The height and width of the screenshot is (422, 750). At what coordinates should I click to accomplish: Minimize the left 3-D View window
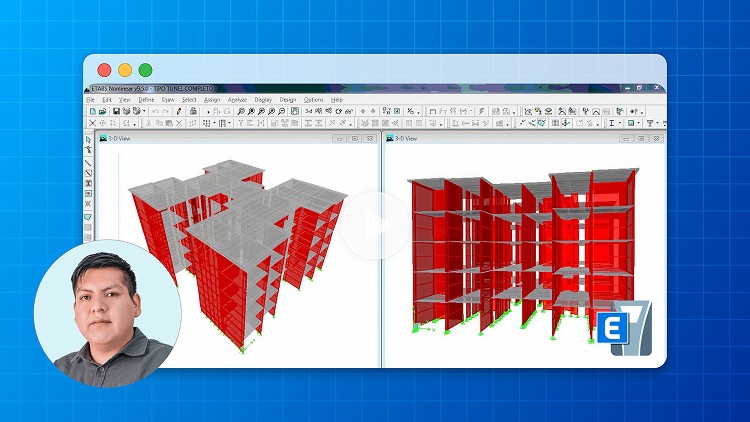click(x=340, y=138)
